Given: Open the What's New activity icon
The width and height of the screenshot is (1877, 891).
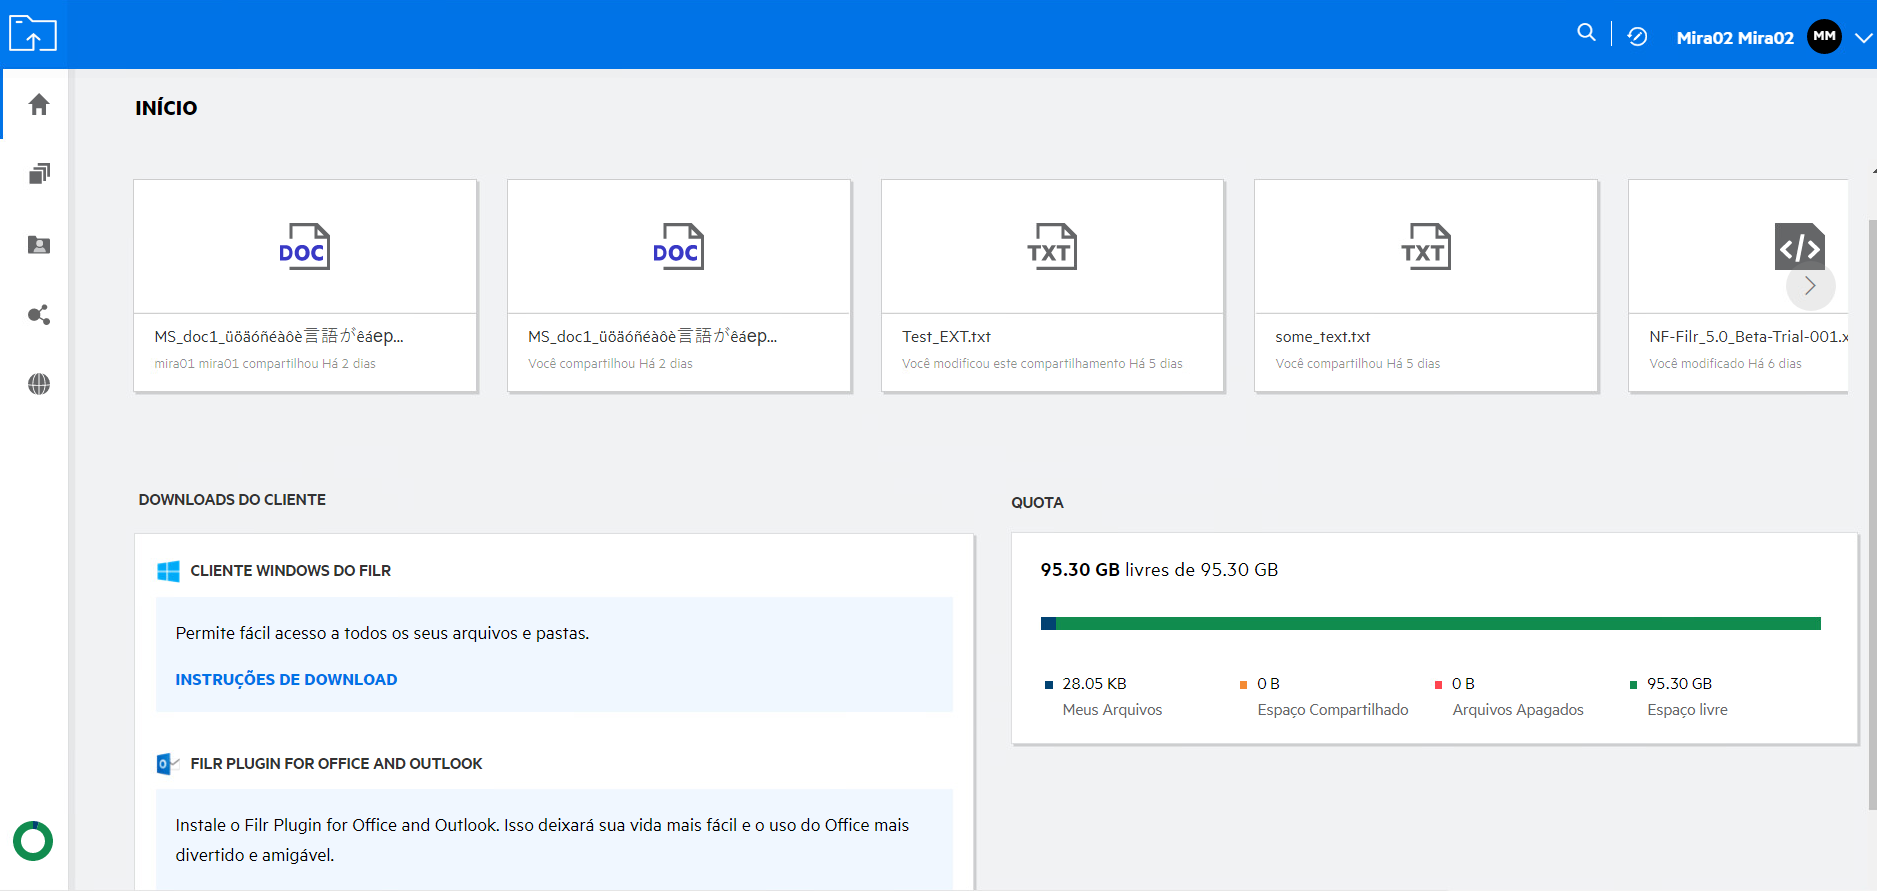Looking at the screenshot, I should click(1637, 37).
